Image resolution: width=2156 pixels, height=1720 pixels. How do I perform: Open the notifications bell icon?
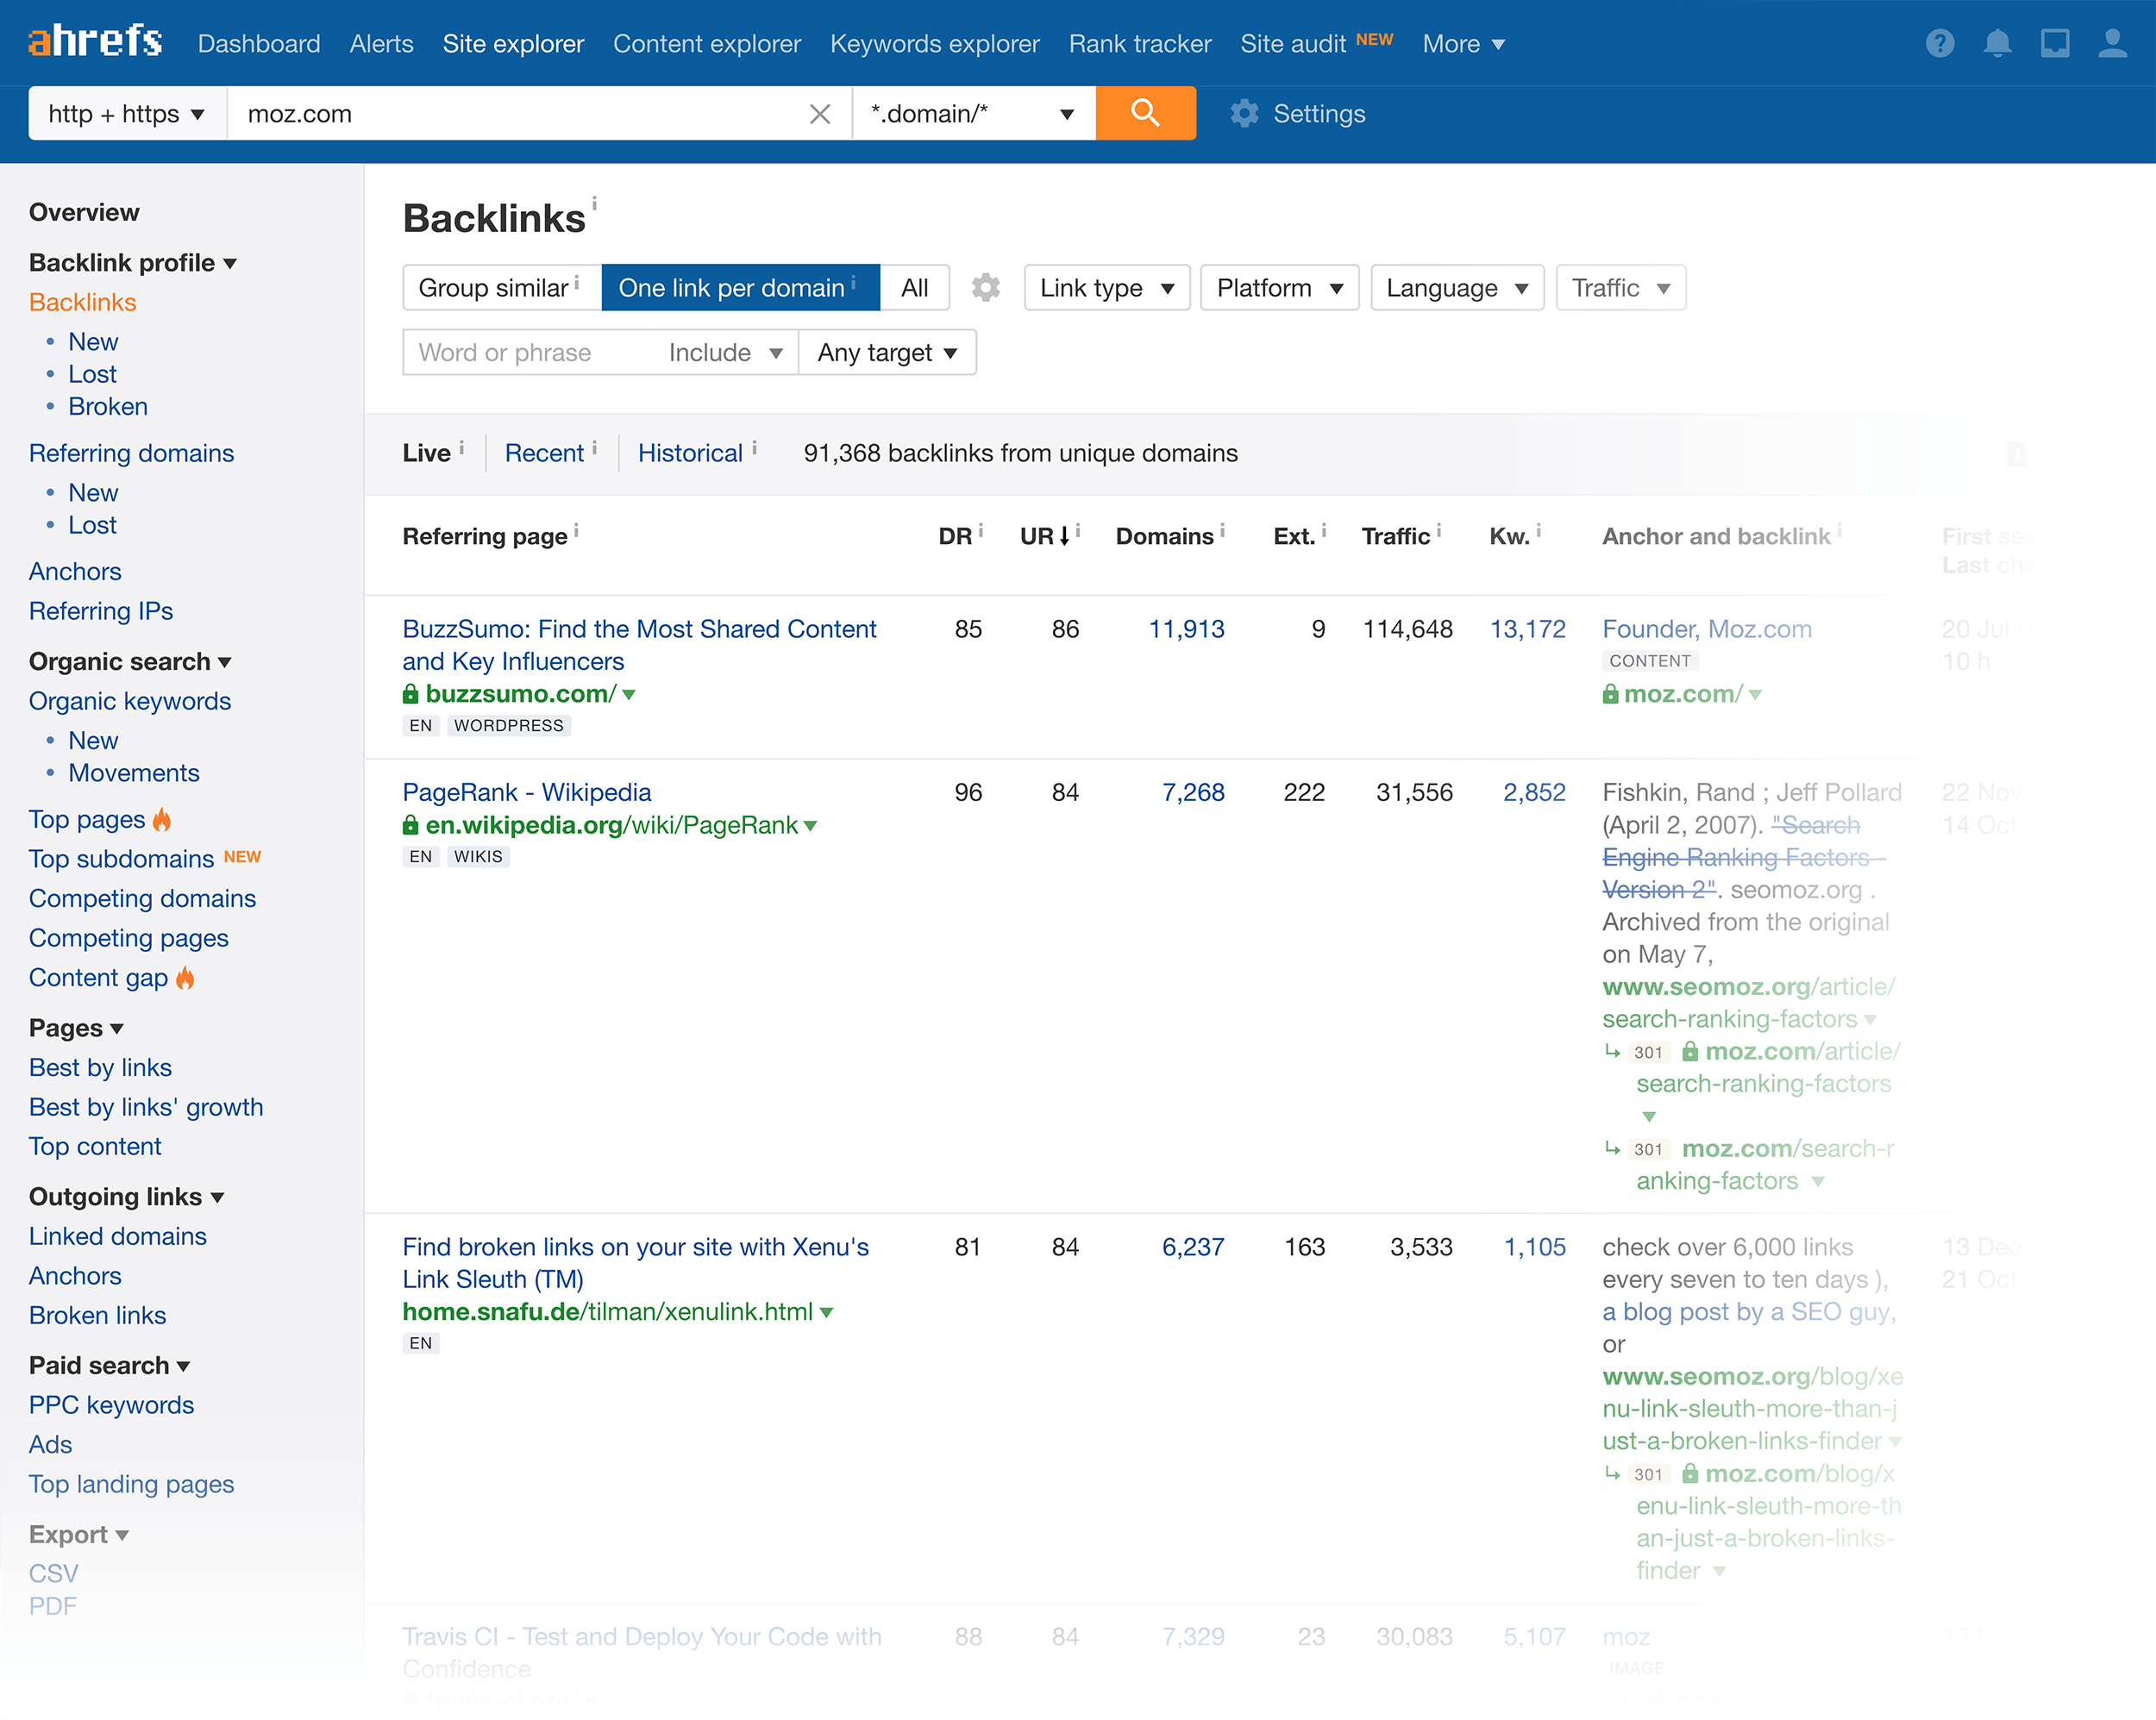[x=1998, y=43]
